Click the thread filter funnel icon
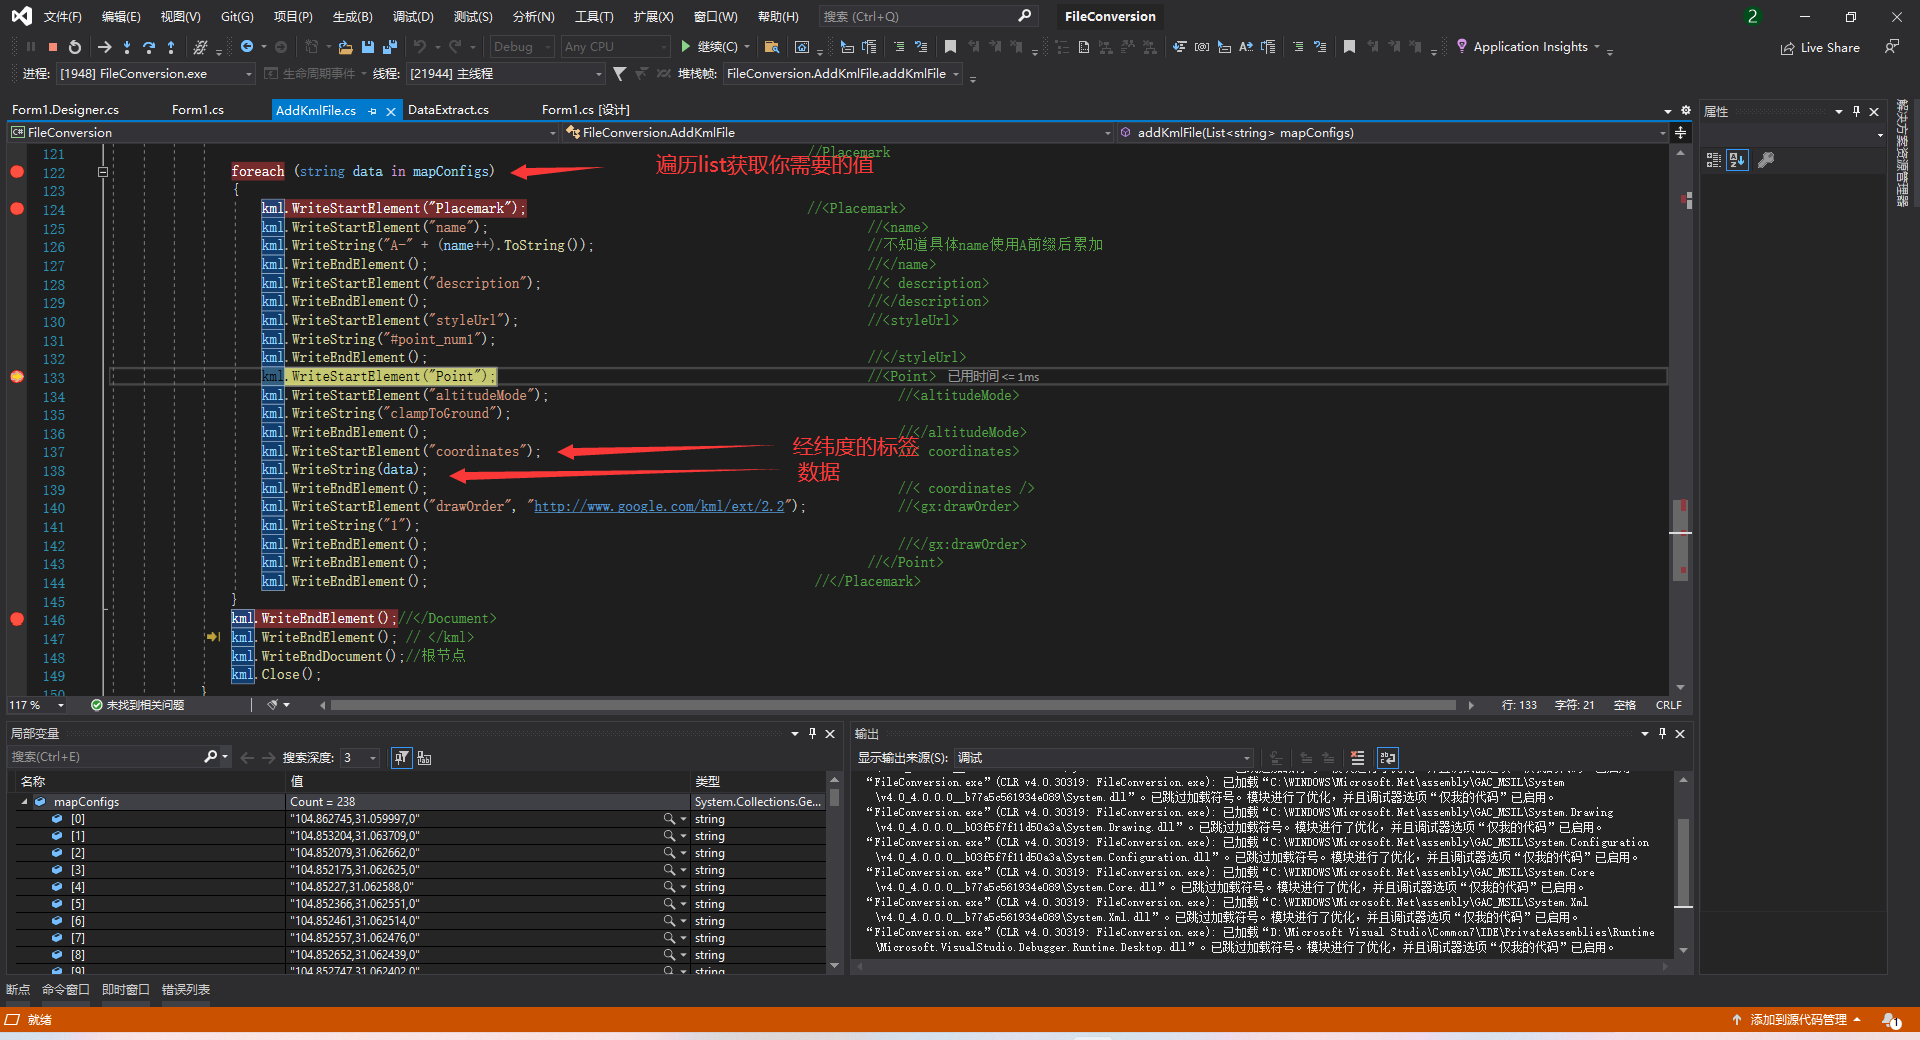1920x1040 pixels. (620, 74)
